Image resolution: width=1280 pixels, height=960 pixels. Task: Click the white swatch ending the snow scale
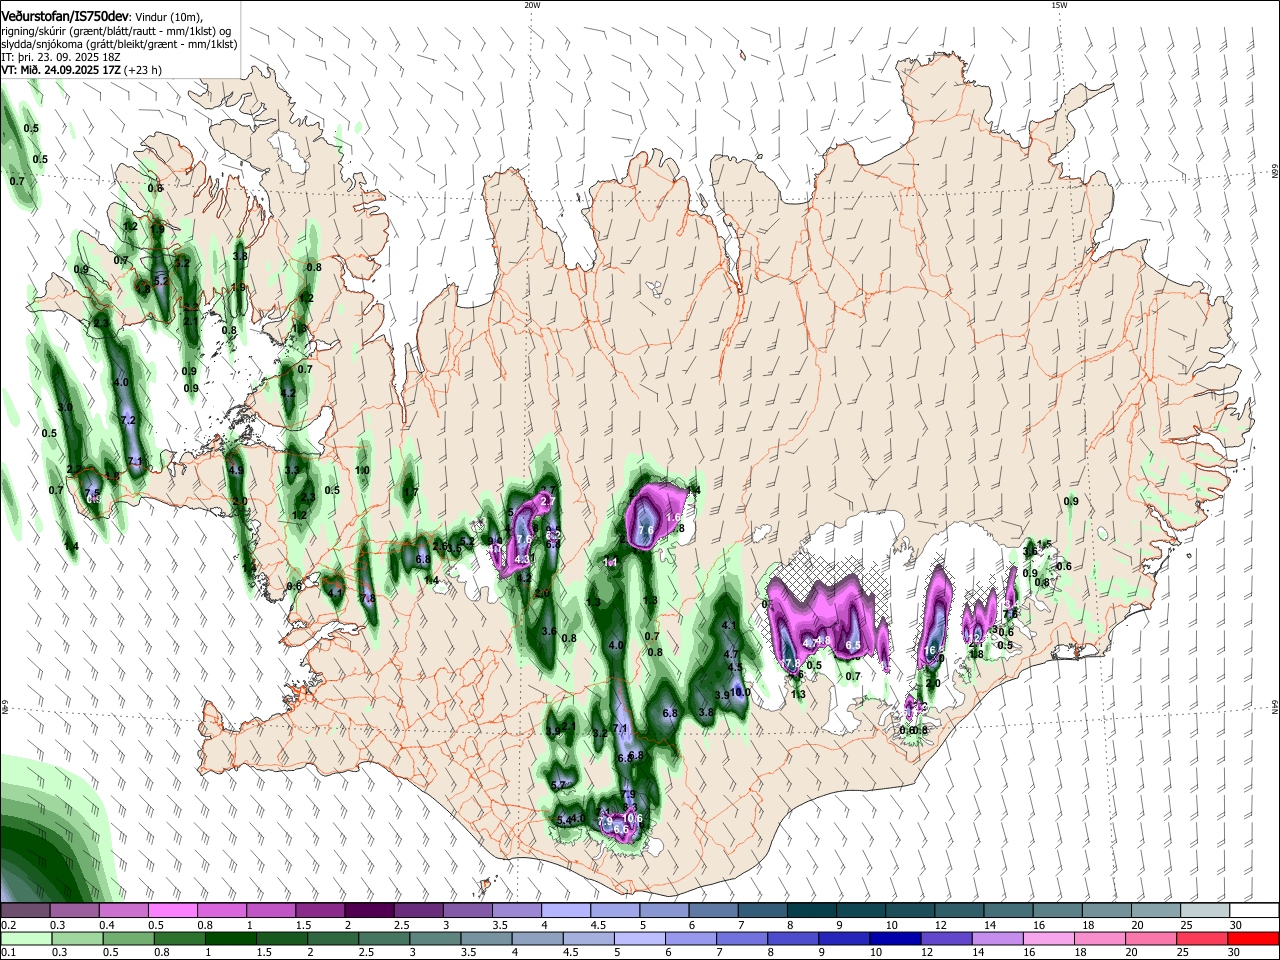pos(1254,910)
